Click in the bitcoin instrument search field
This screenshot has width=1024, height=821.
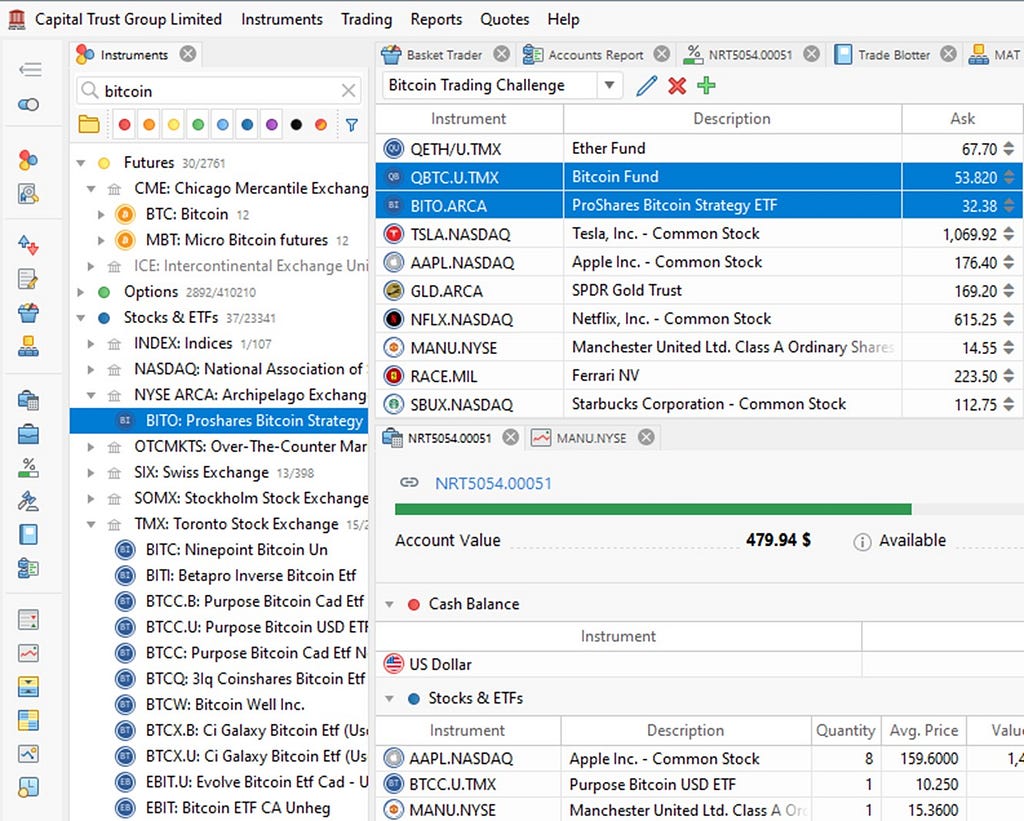point(219,91)
